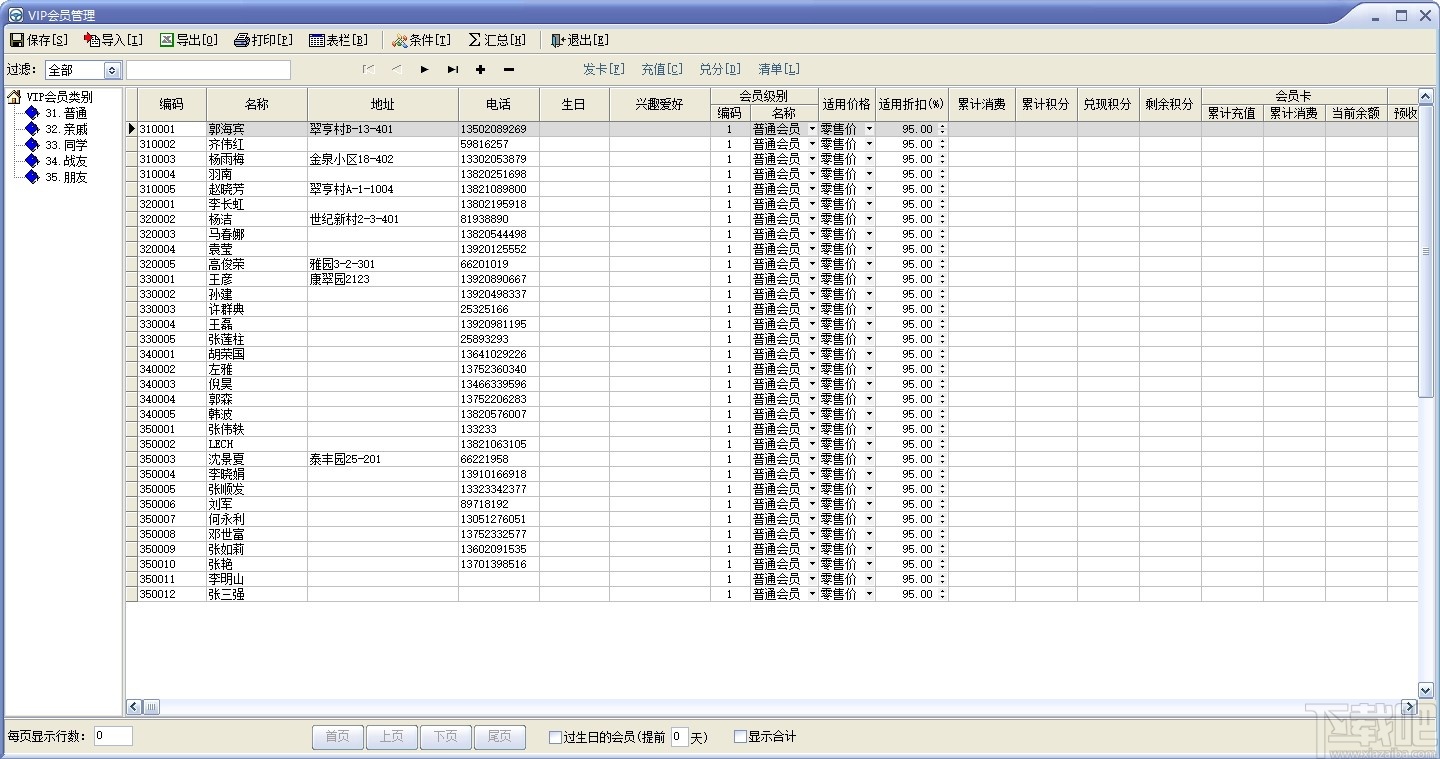The image size is (1440, 759).
Task: Open the 零售价 price dropdown for 郭海宾
Action: tap(867, 129)
